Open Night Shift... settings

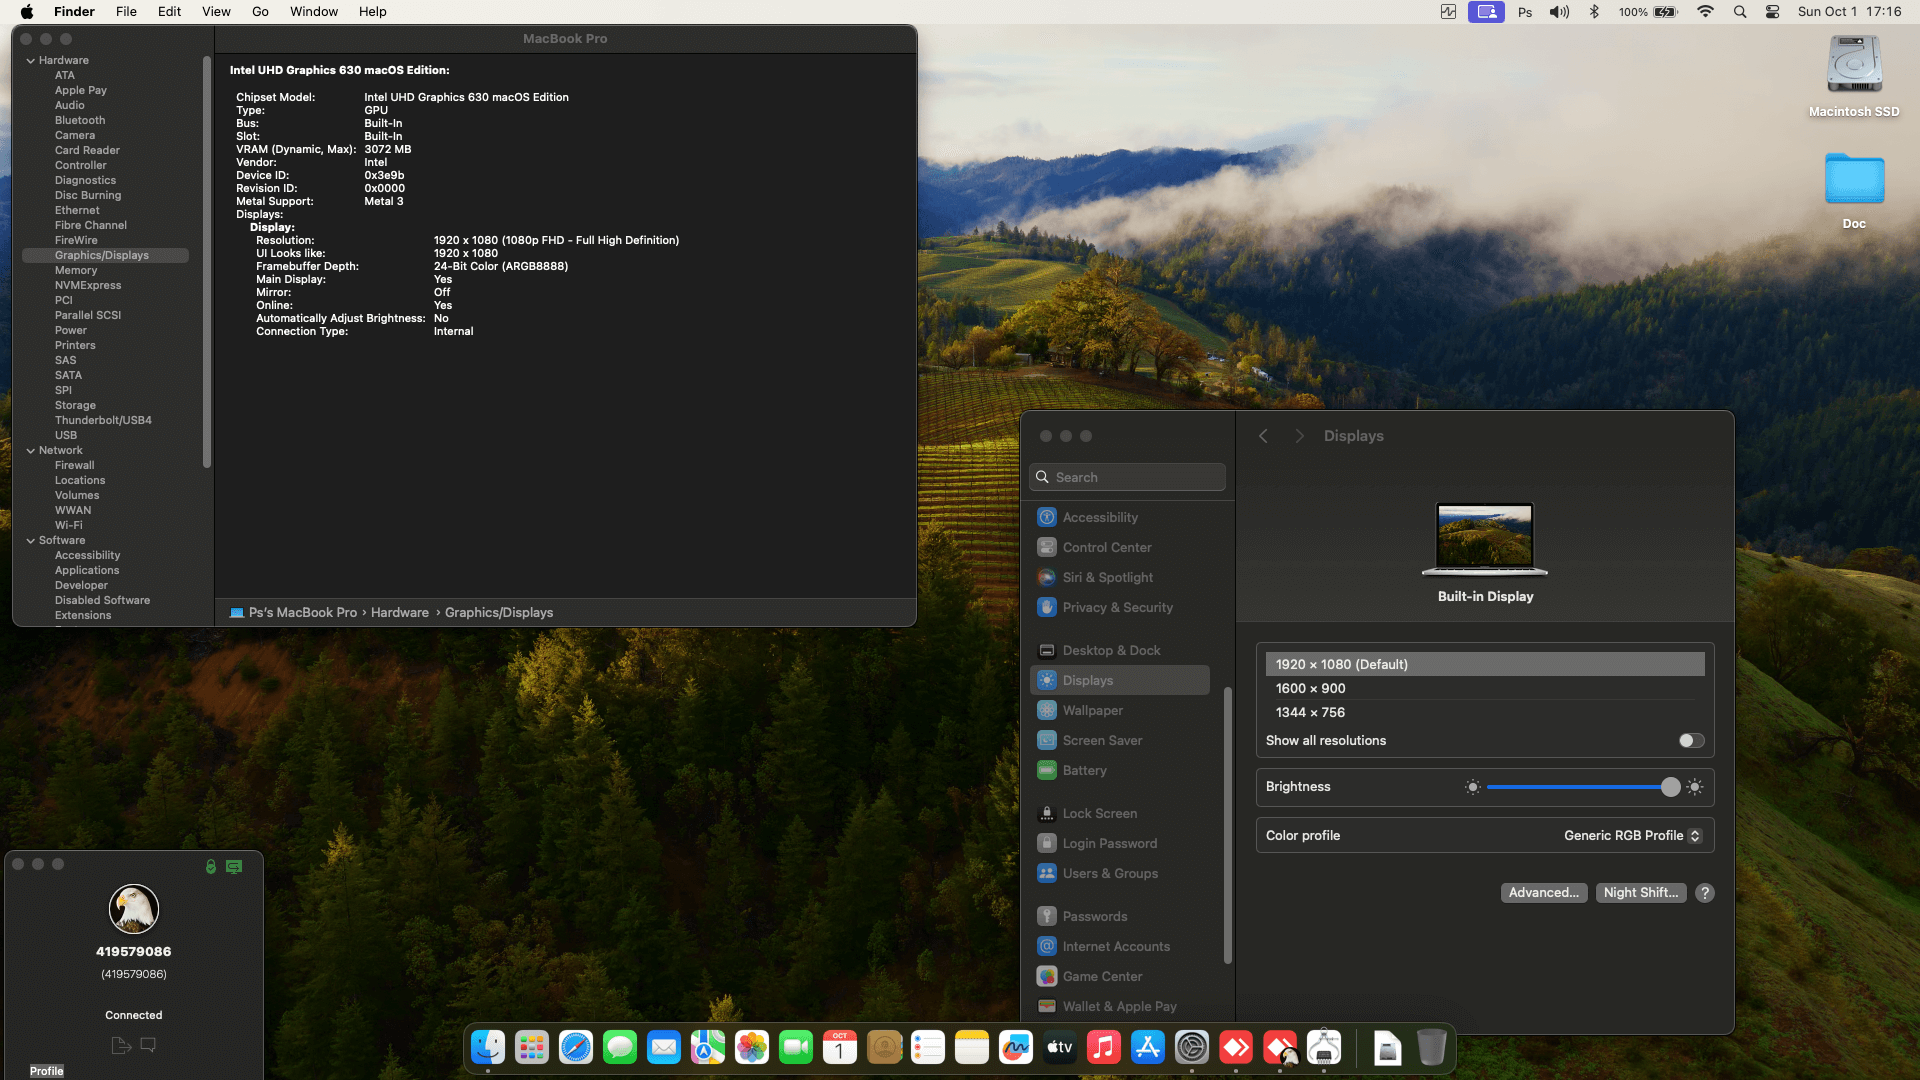(x=1641, y=893)
